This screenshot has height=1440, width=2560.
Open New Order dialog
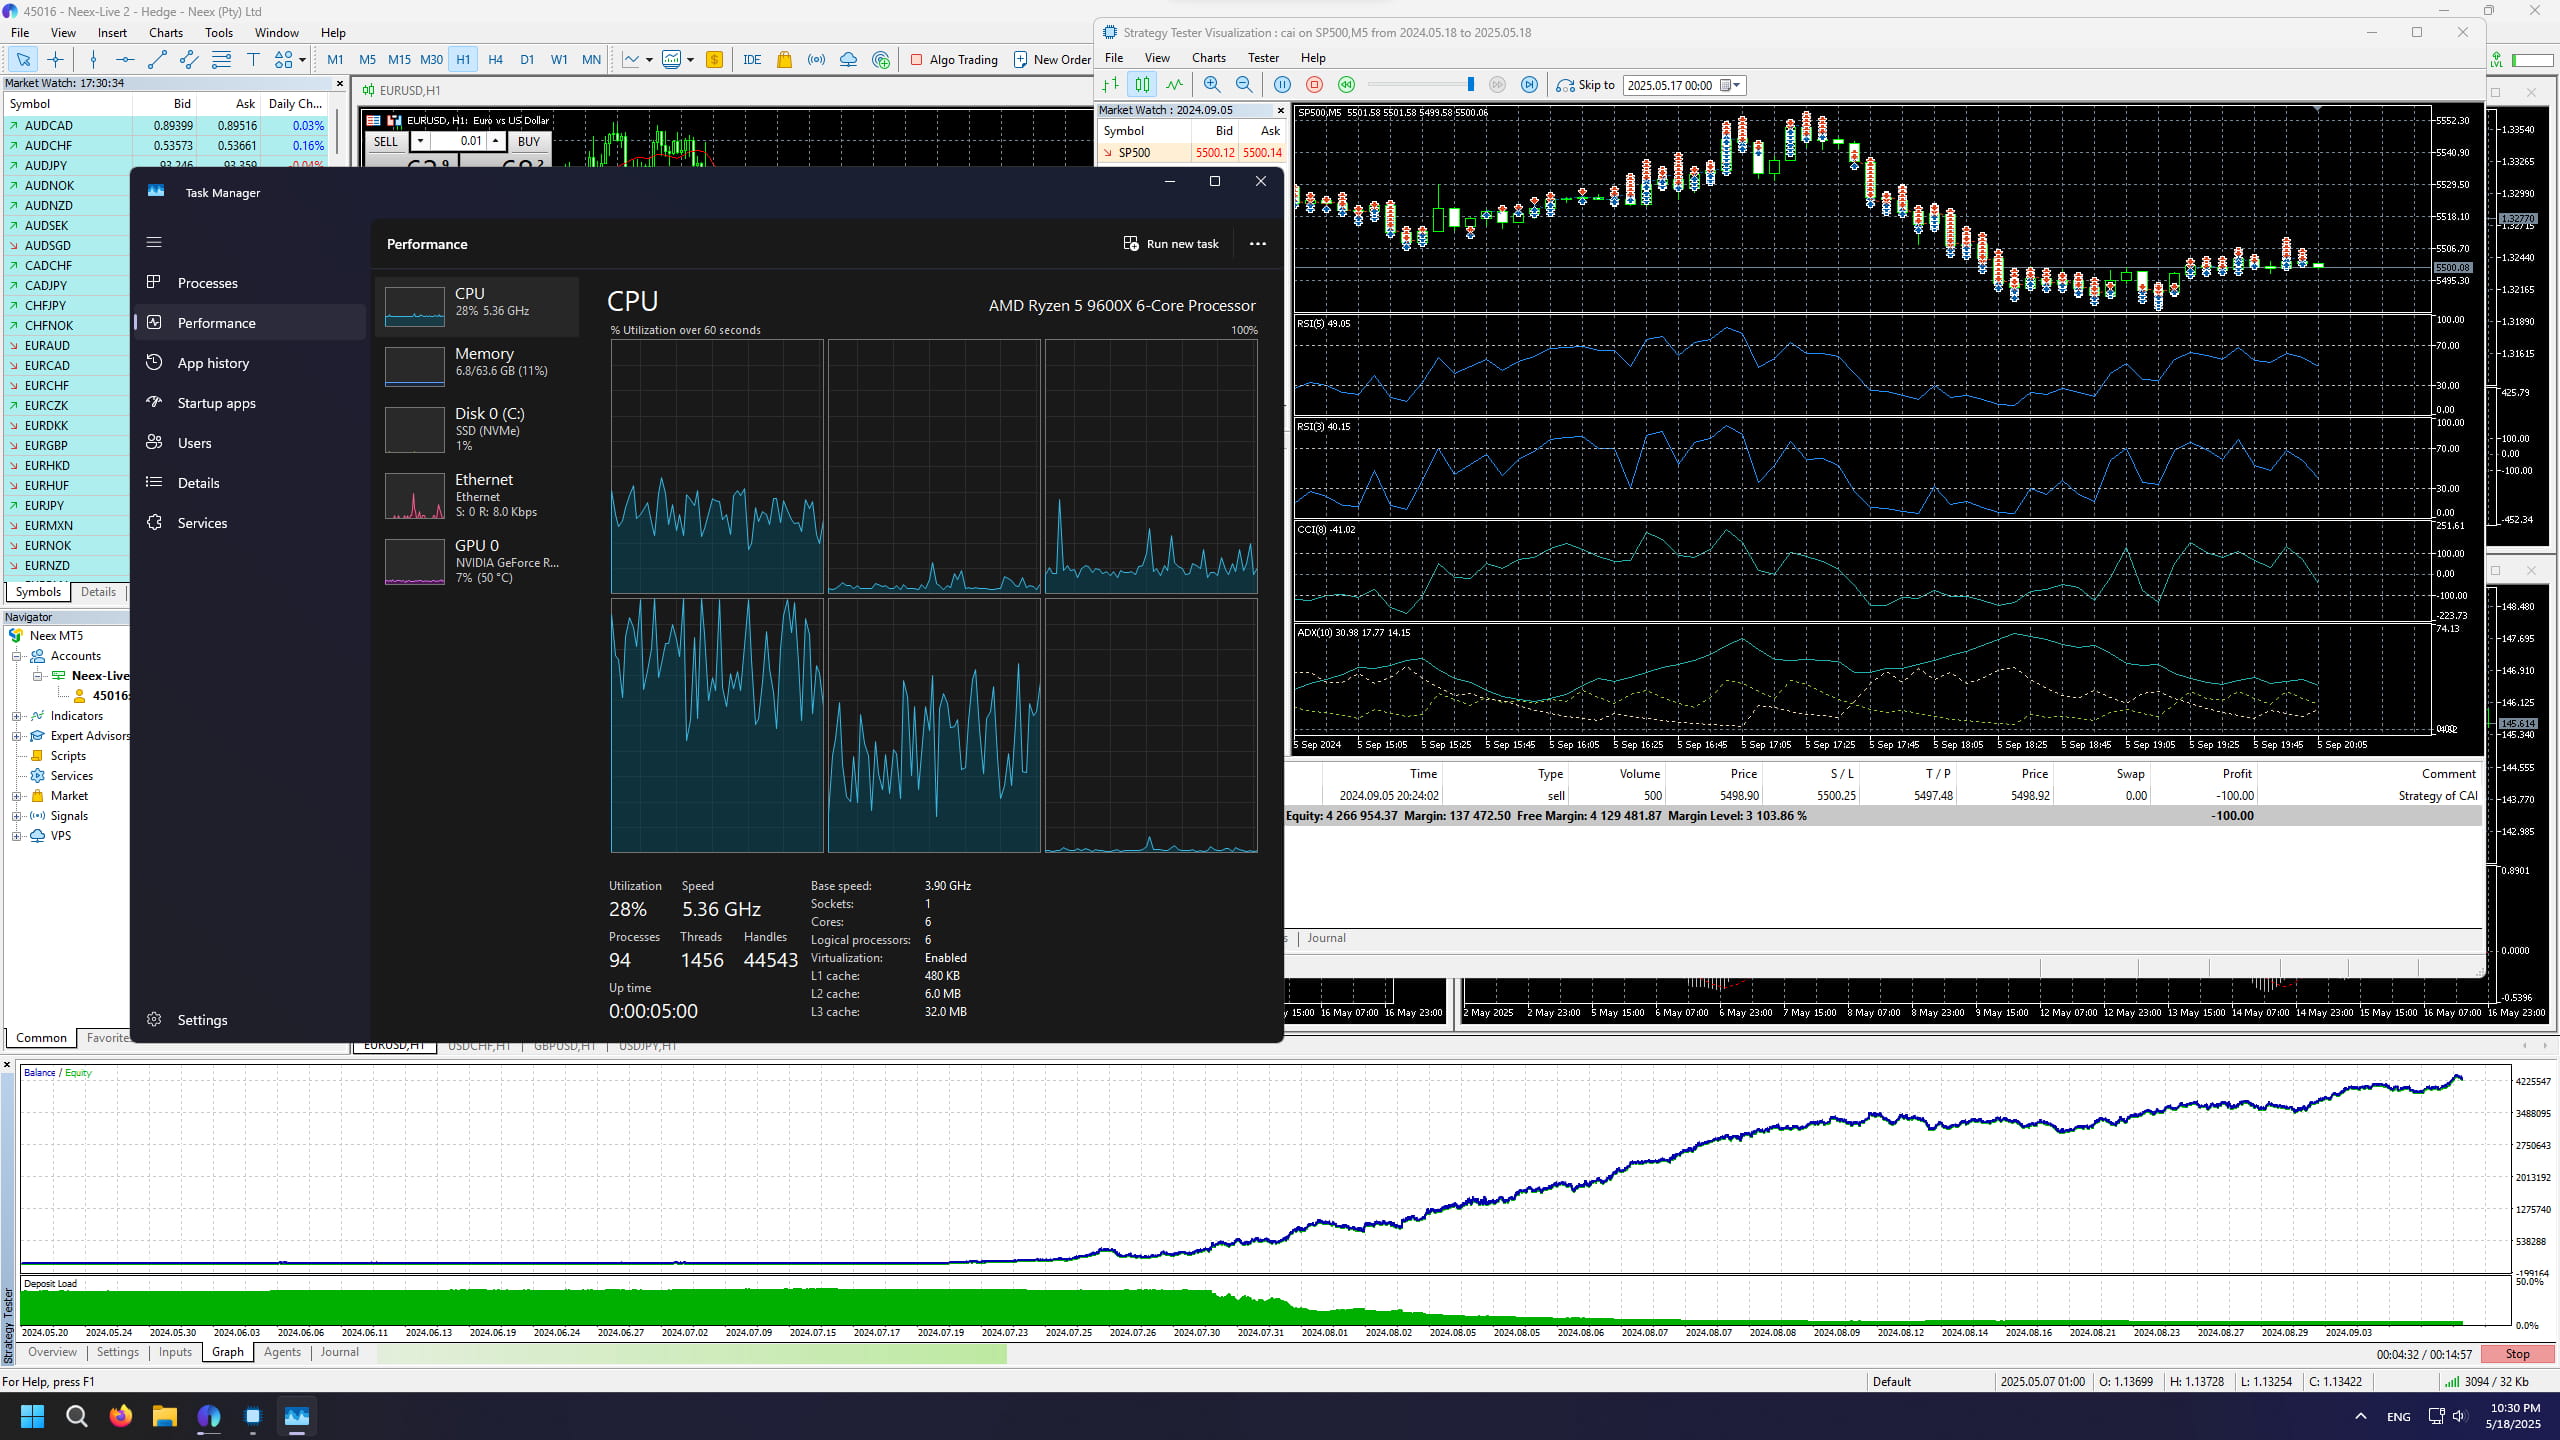[x=1051, y=60]
